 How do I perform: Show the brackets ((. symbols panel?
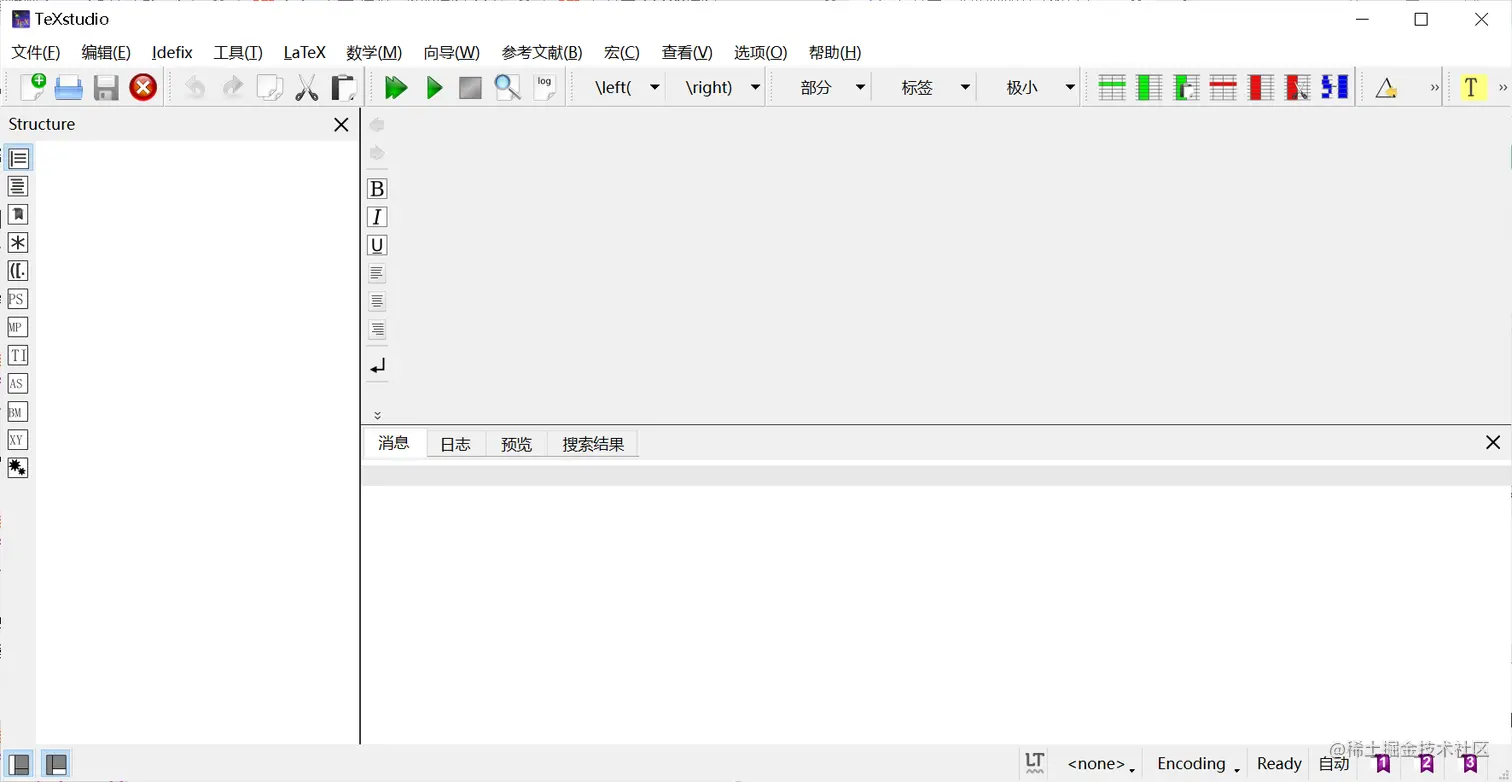[18, 270]
